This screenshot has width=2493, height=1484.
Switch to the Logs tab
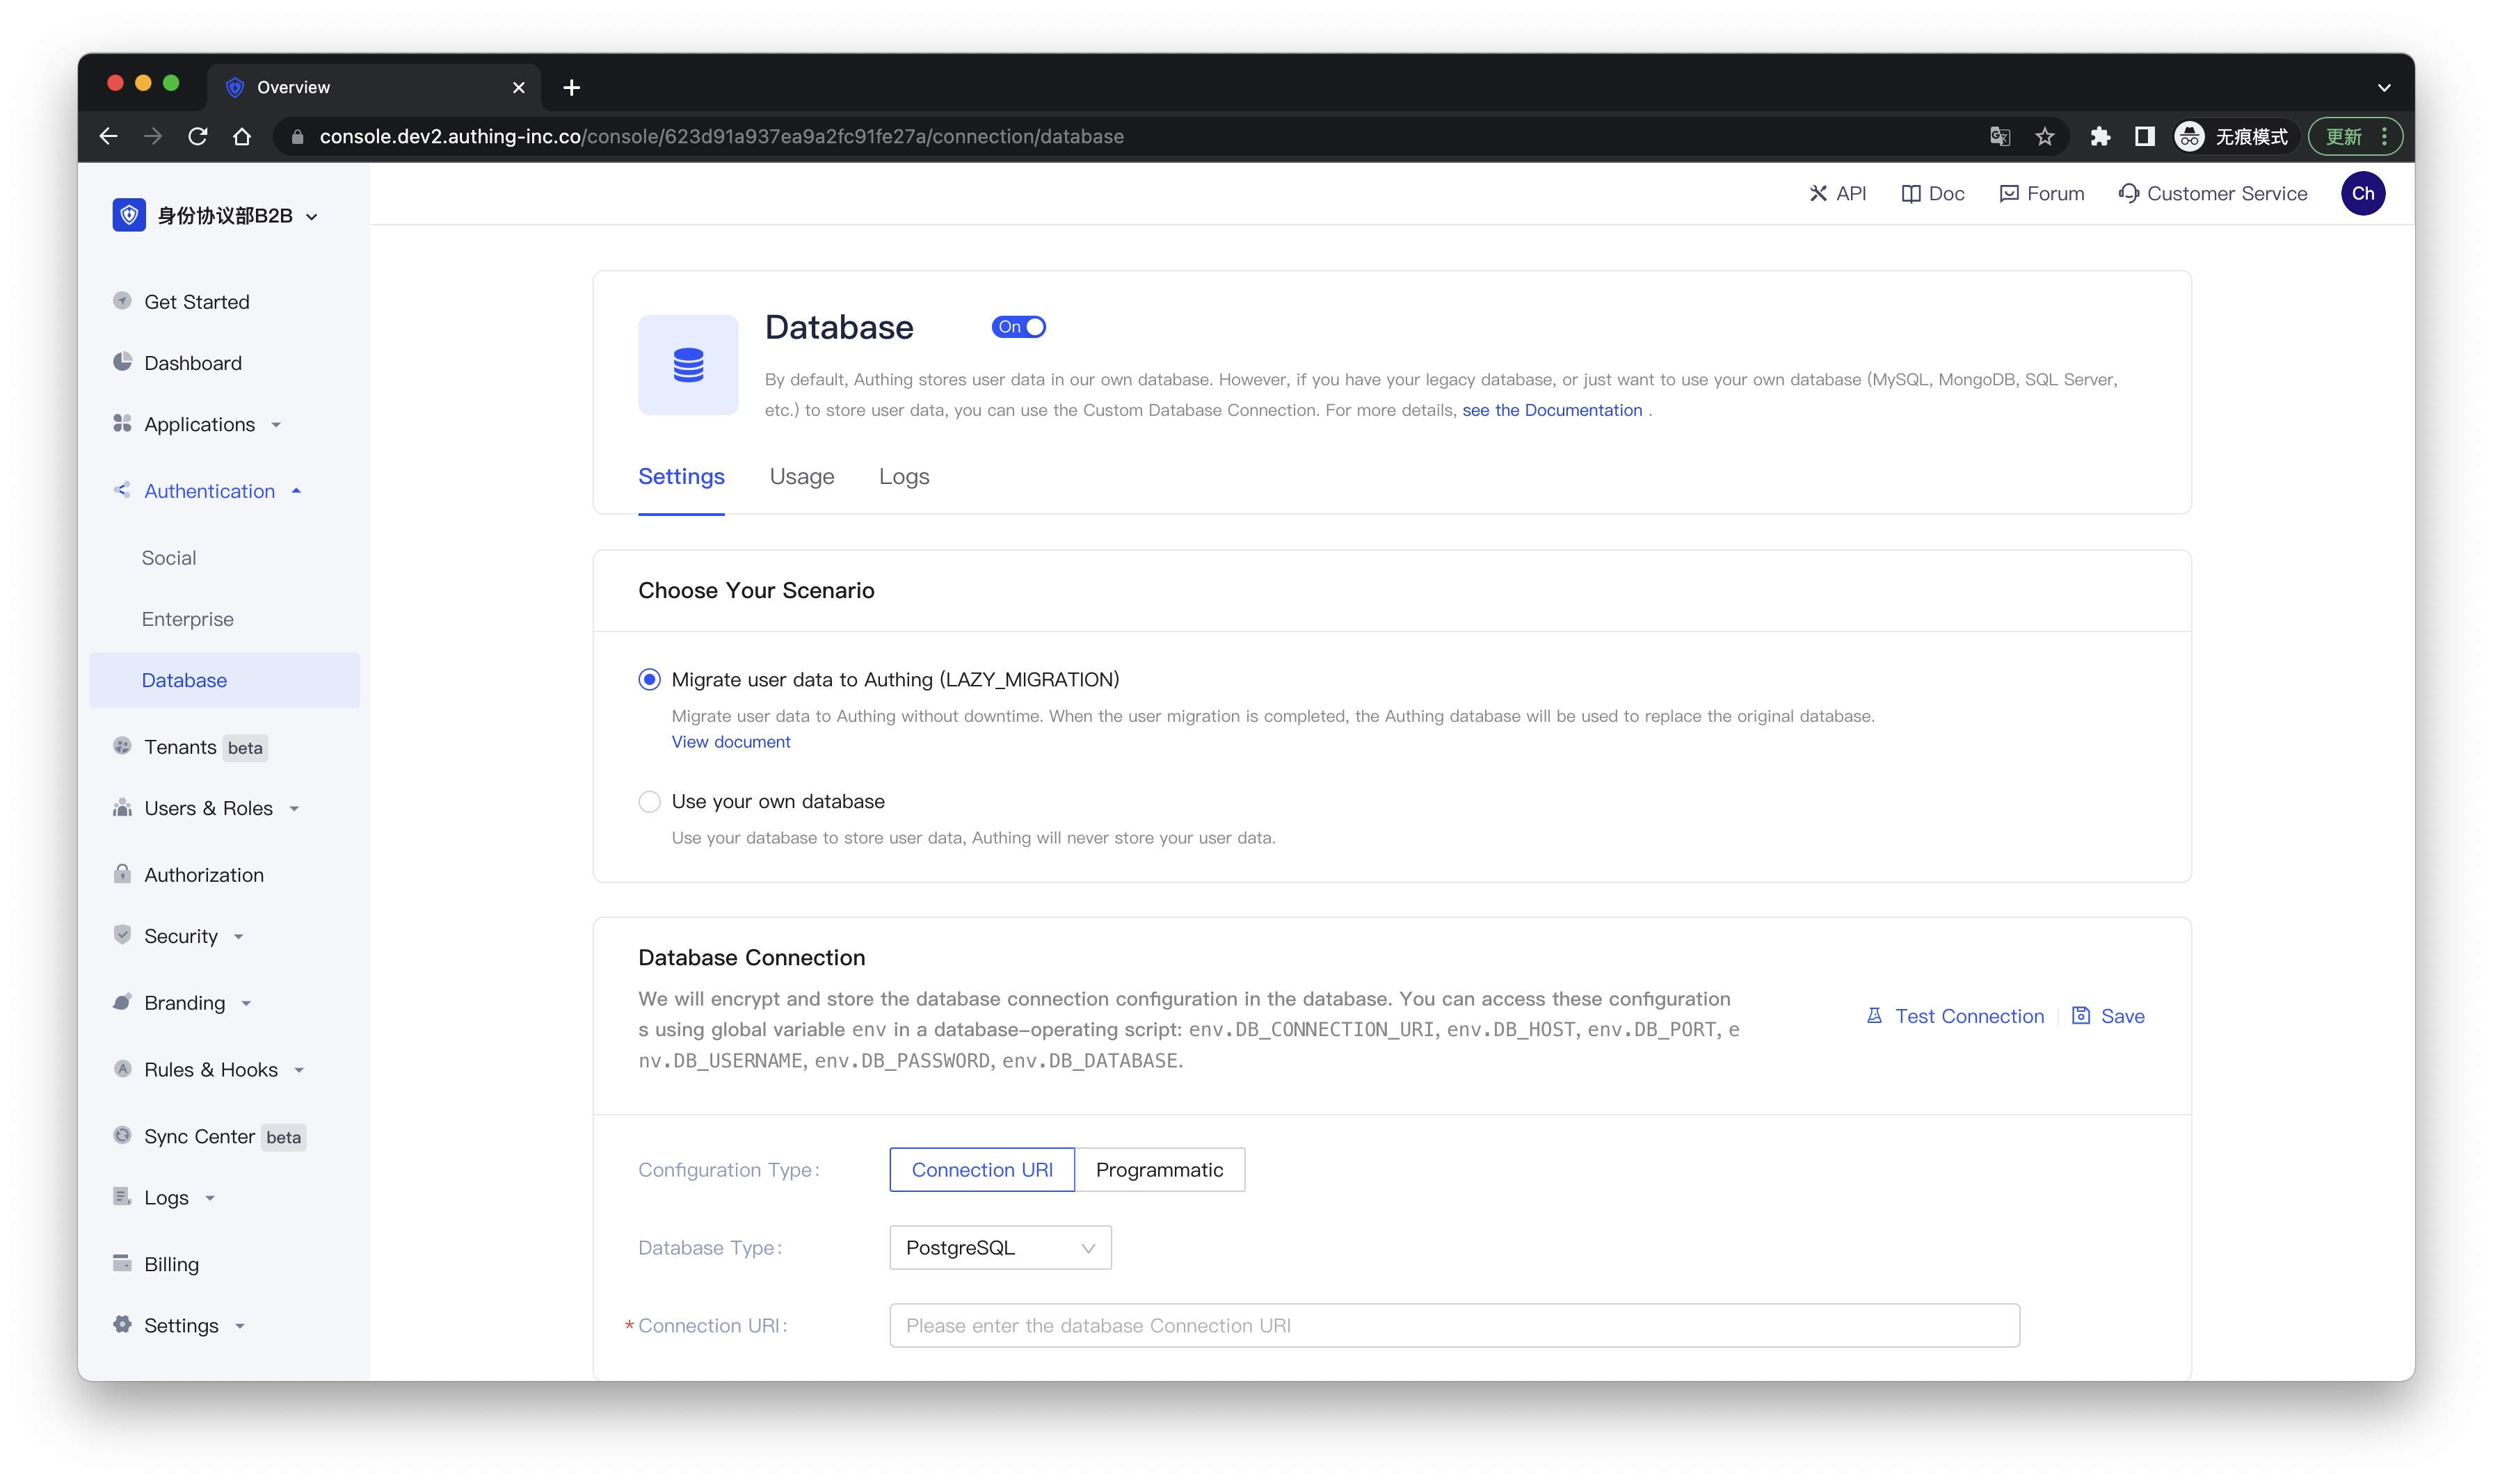[906, 475]
